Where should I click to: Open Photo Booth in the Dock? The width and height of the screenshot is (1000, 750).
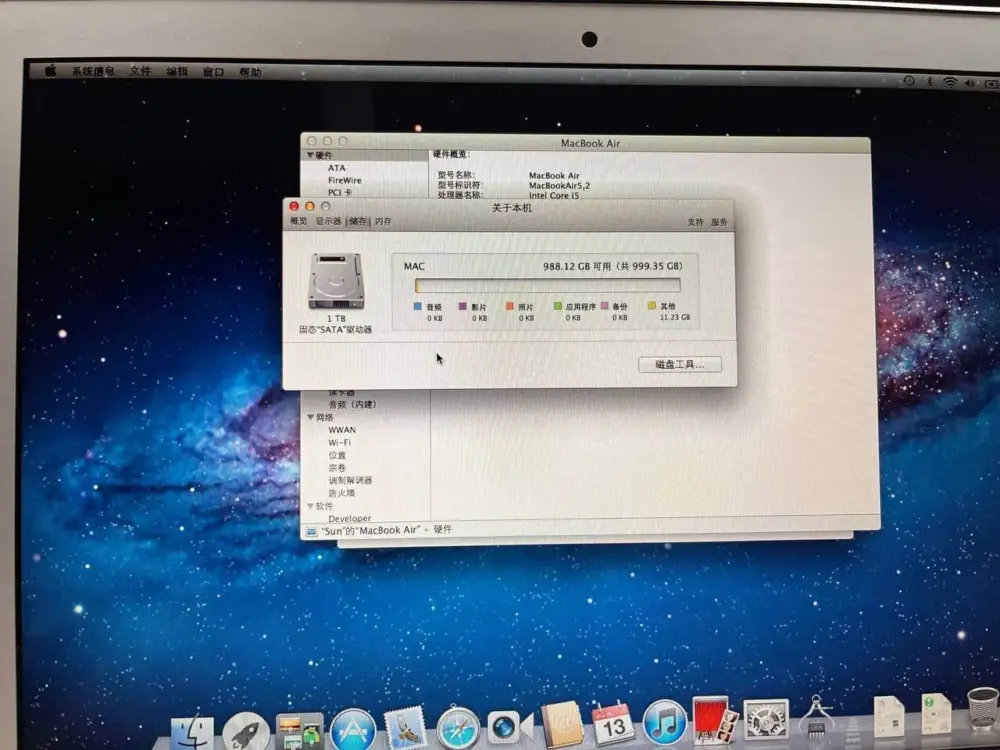tap(714, 721)
